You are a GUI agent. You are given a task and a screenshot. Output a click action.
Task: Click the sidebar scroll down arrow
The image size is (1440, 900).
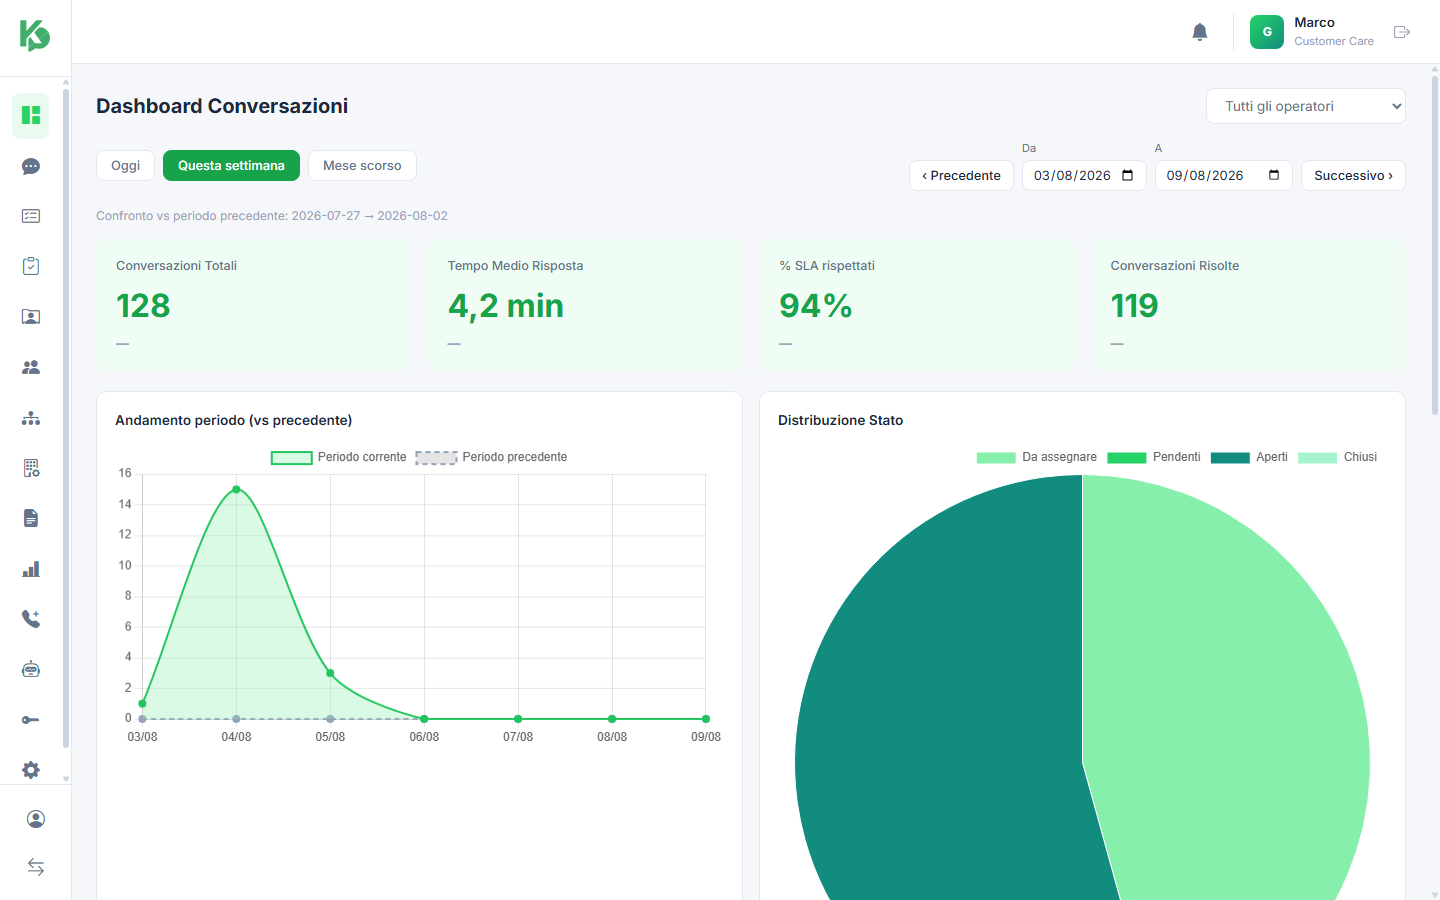point(66,778)
